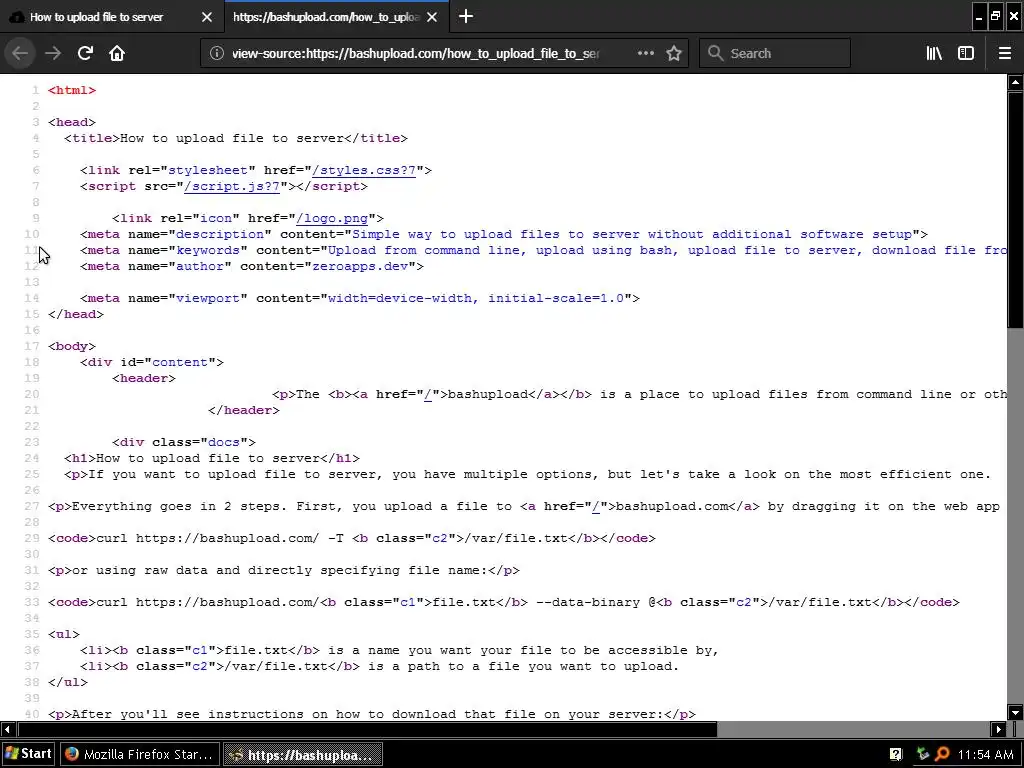Open the /script.js?7 link
The image size is (1024, 768).
(232, 187)
